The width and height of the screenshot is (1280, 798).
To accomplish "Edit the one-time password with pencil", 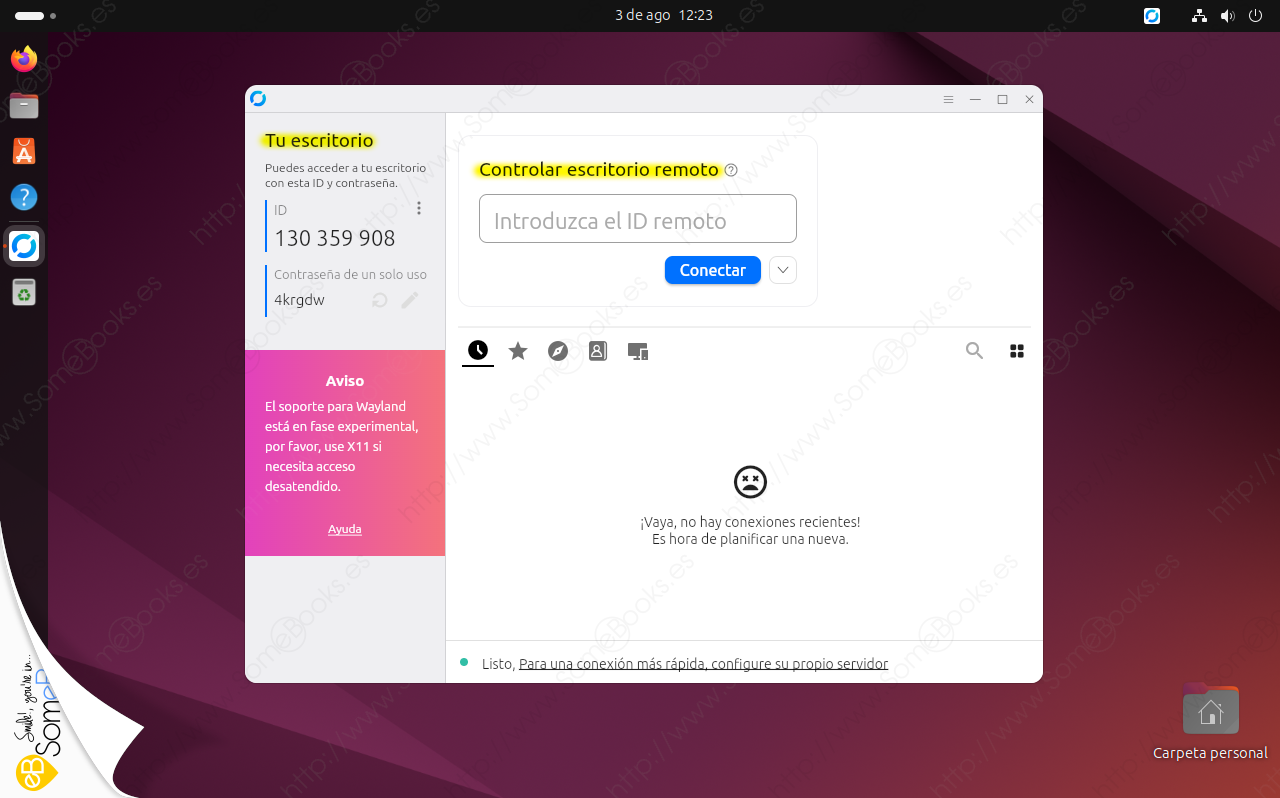I will click(x=410, y=300).
